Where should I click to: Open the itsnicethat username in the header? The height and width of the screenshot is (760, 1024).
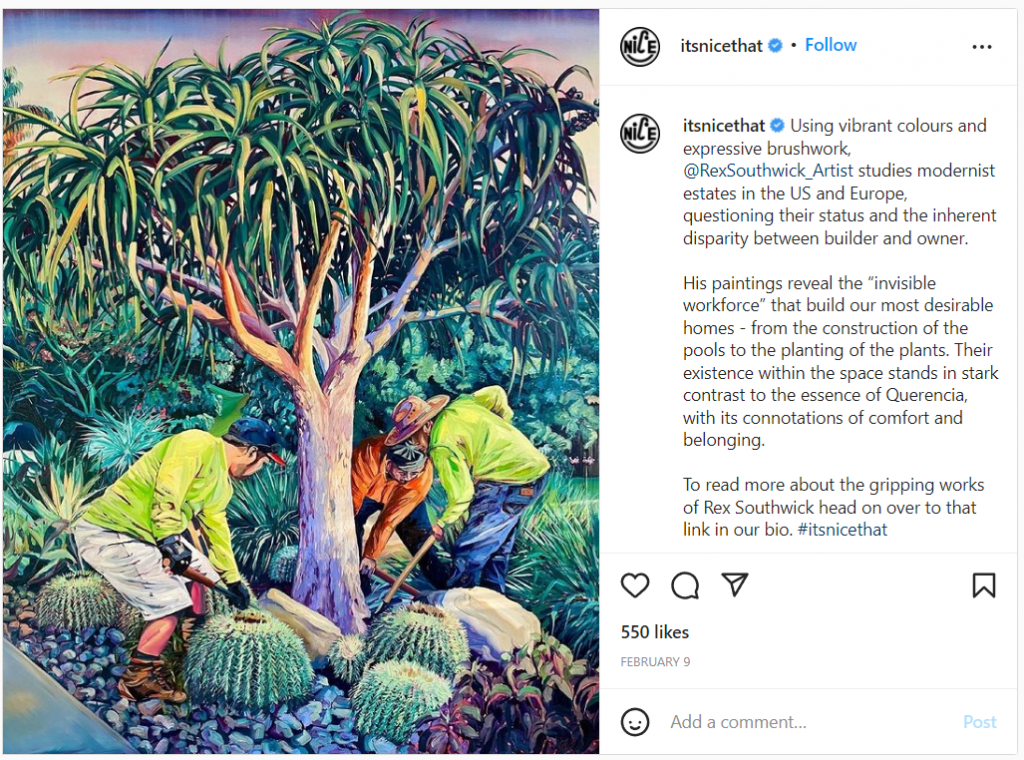(722, 45)
